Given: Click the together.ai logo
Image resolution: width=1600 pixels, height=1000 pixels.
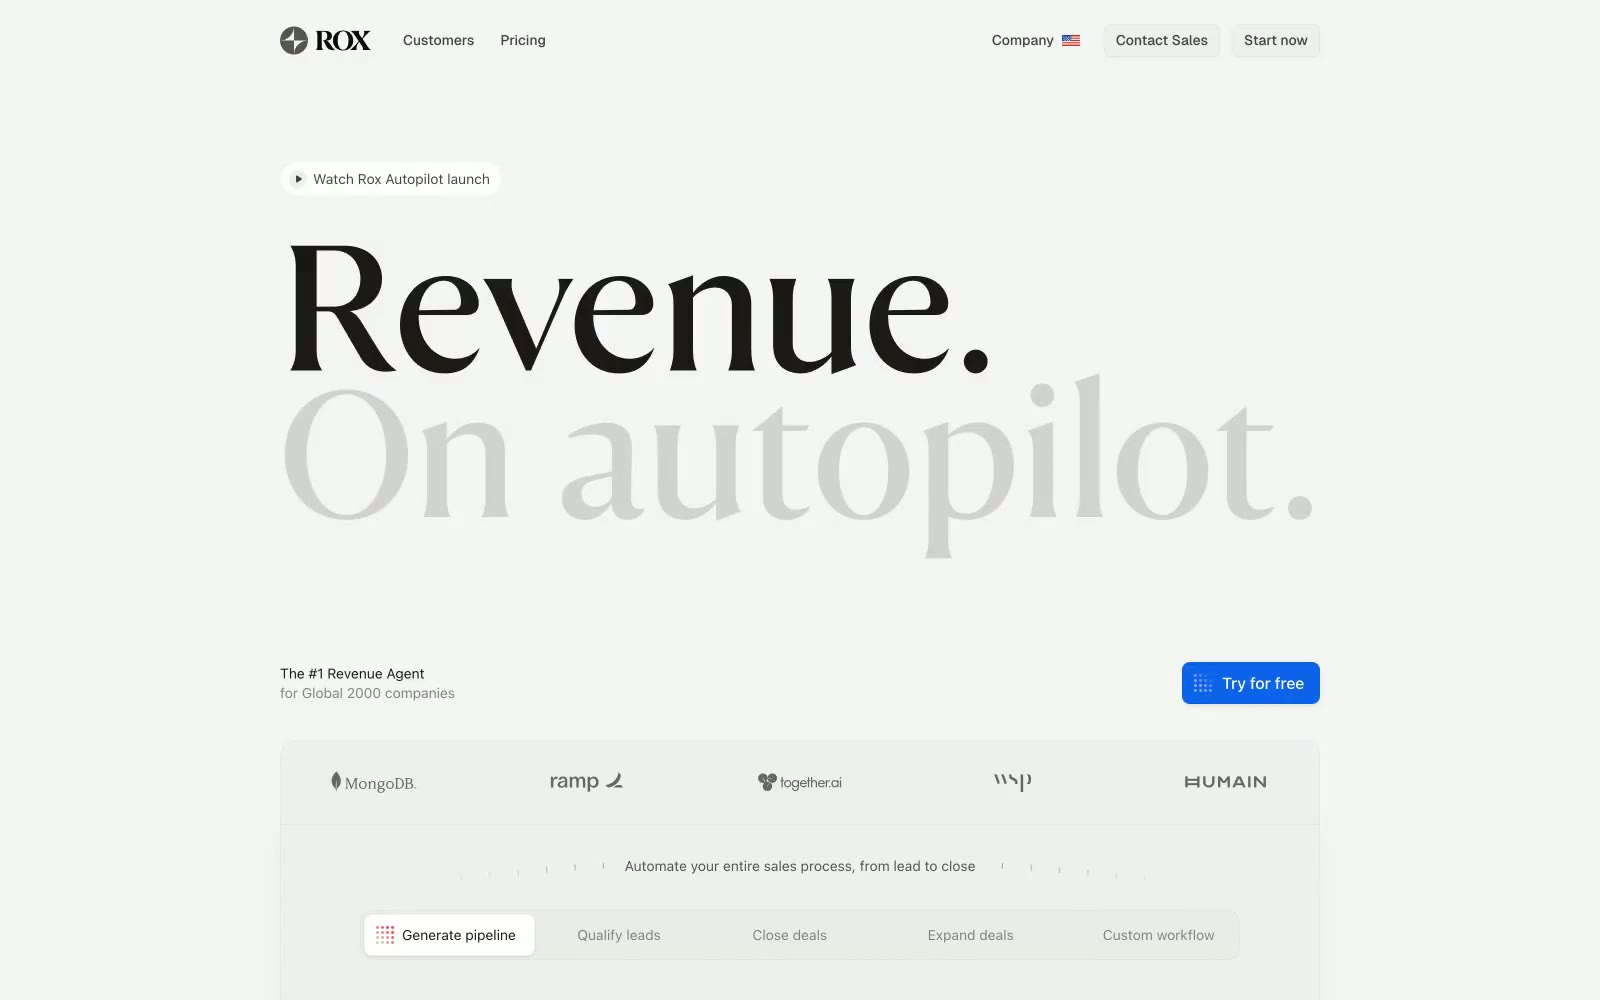Looking at the screenshot, I should pos(800,782).
